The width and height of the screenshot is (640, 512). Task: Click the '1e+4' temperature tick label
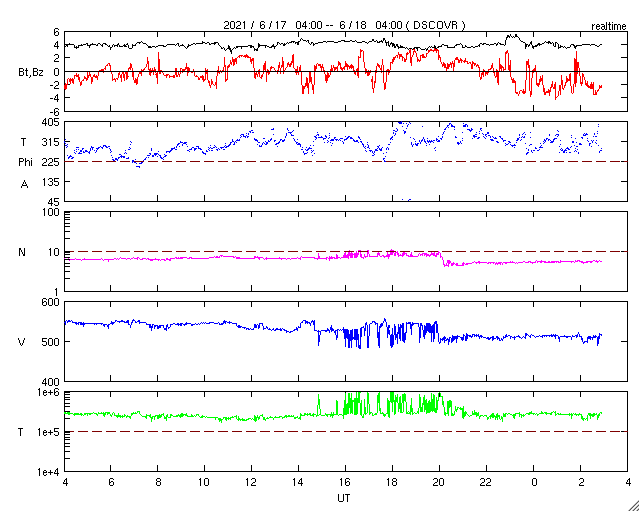[x=48, y=472]
